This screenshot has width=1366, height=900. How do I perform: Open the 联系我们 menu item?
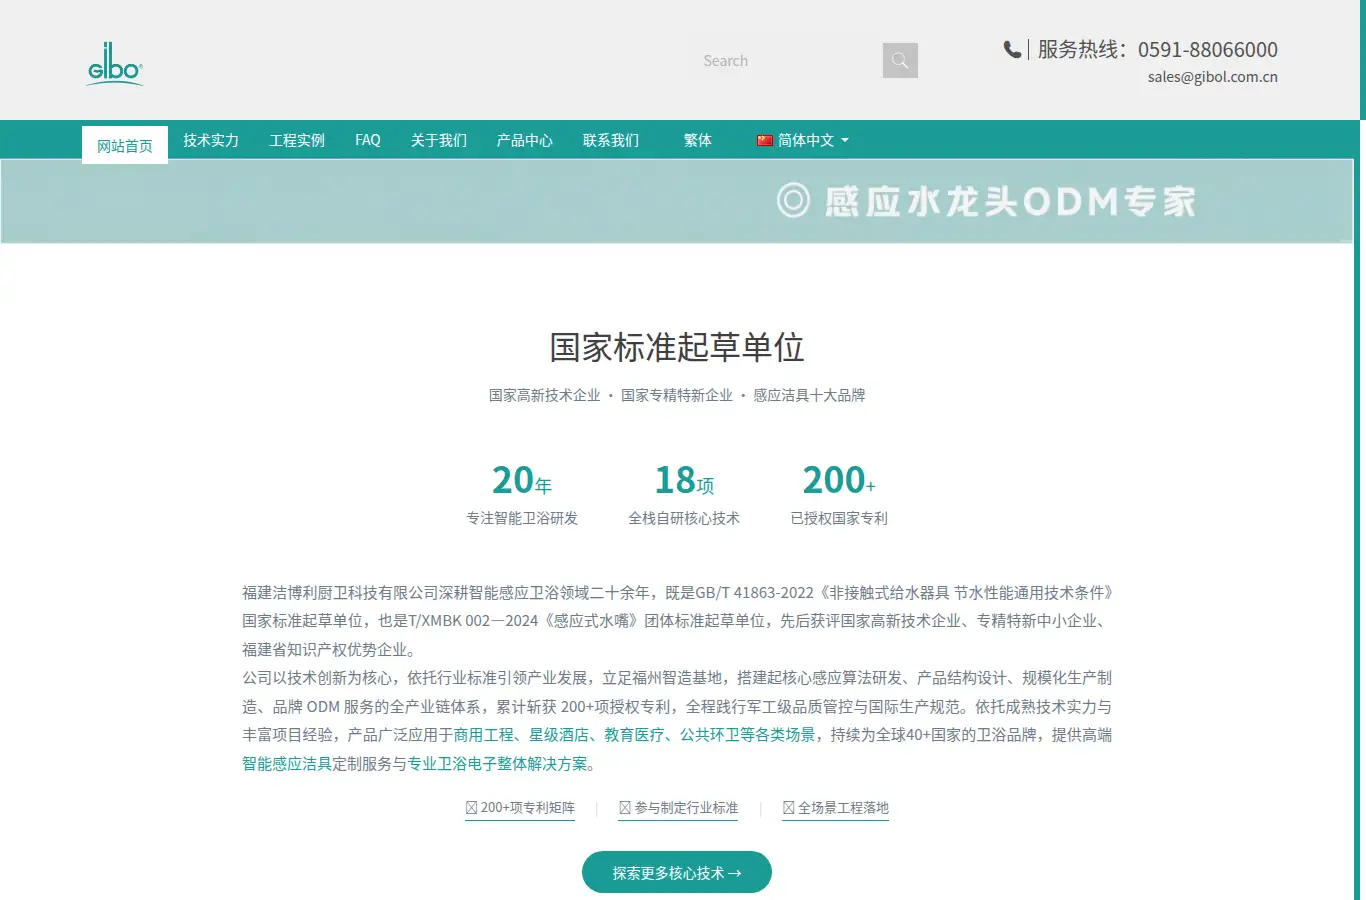point(611,140)
